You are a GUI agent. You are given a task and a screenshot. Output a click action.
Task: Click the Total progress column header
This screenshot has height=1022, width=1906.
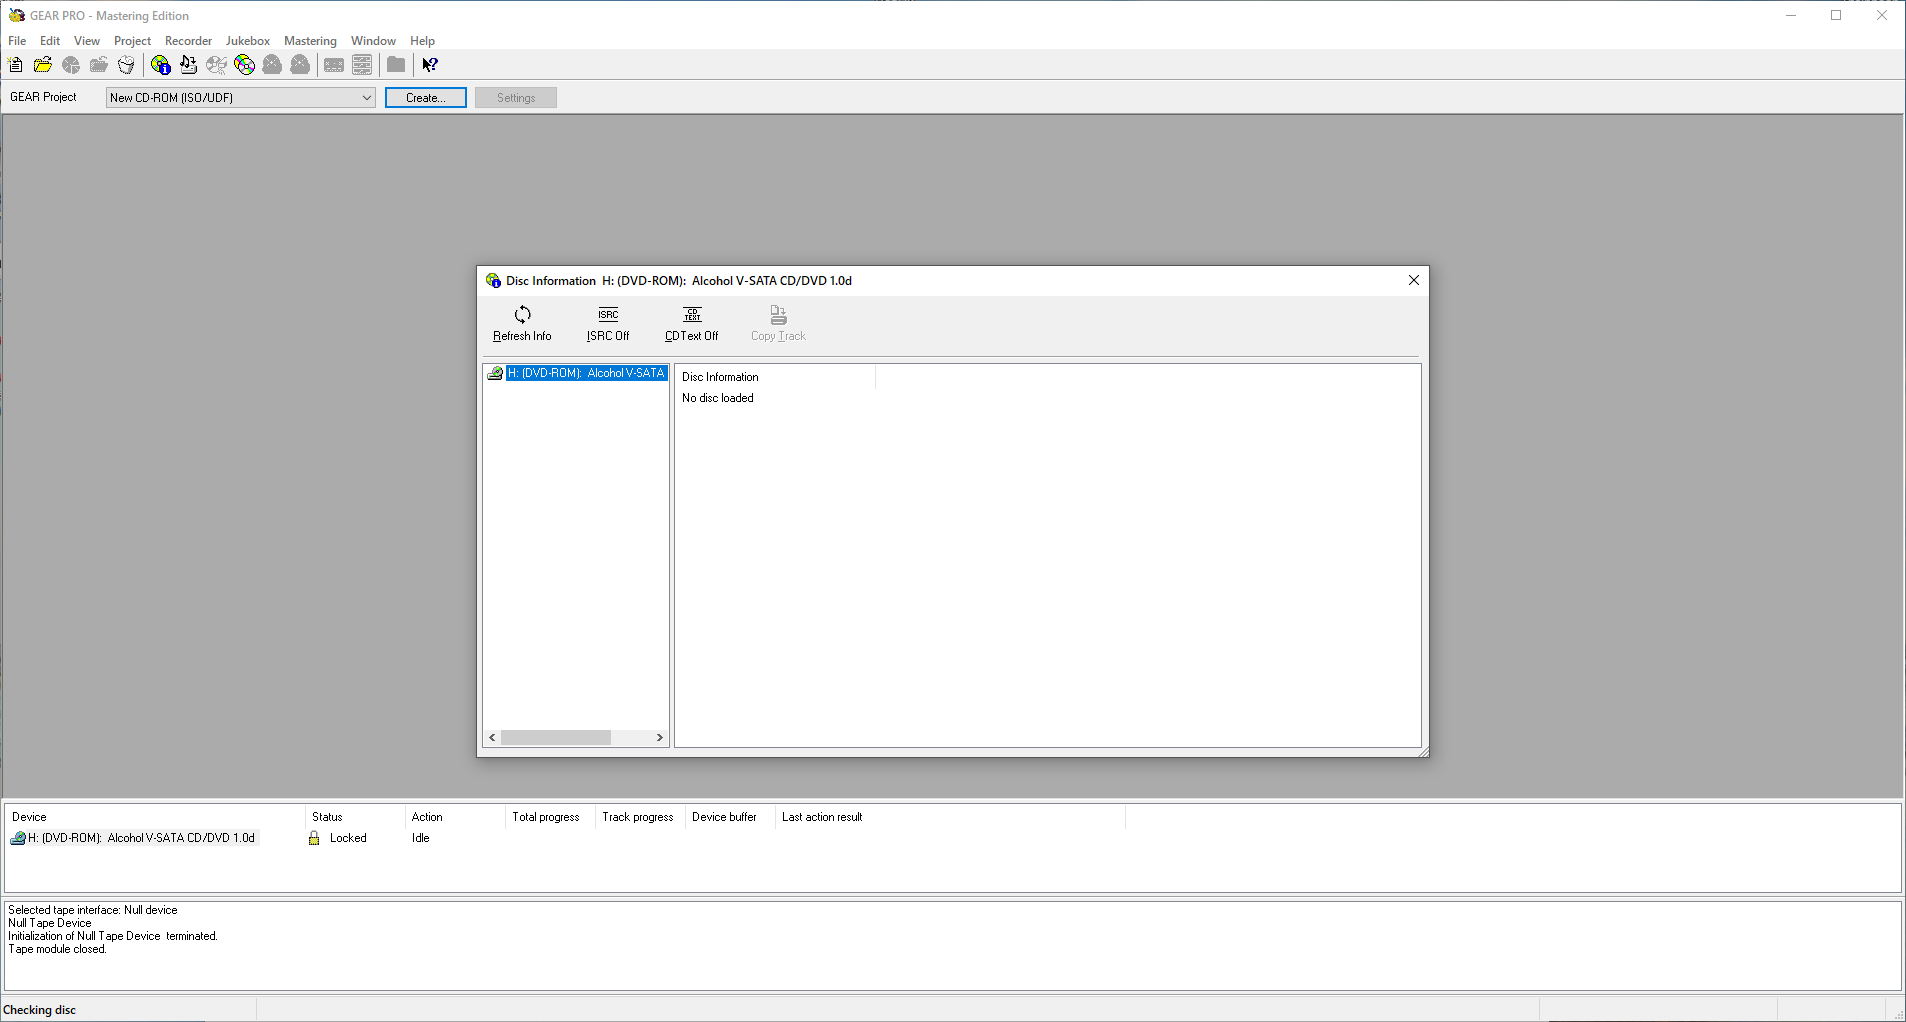(x=550, y=817)
